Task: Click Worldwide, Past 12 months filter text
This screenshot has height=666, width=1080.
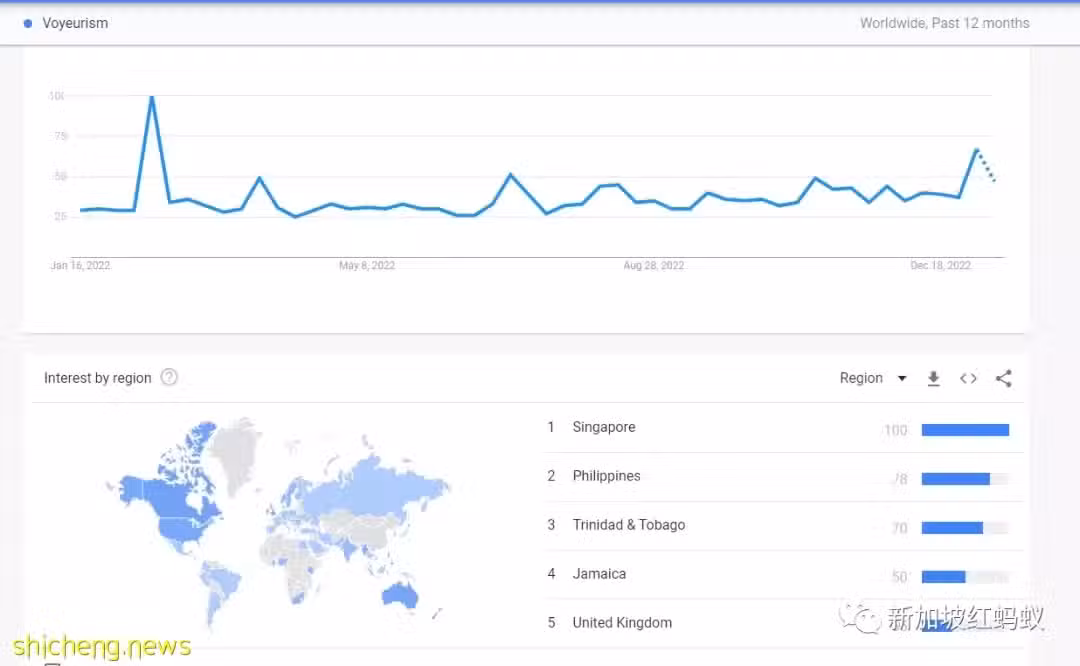Action: (944, 23)
